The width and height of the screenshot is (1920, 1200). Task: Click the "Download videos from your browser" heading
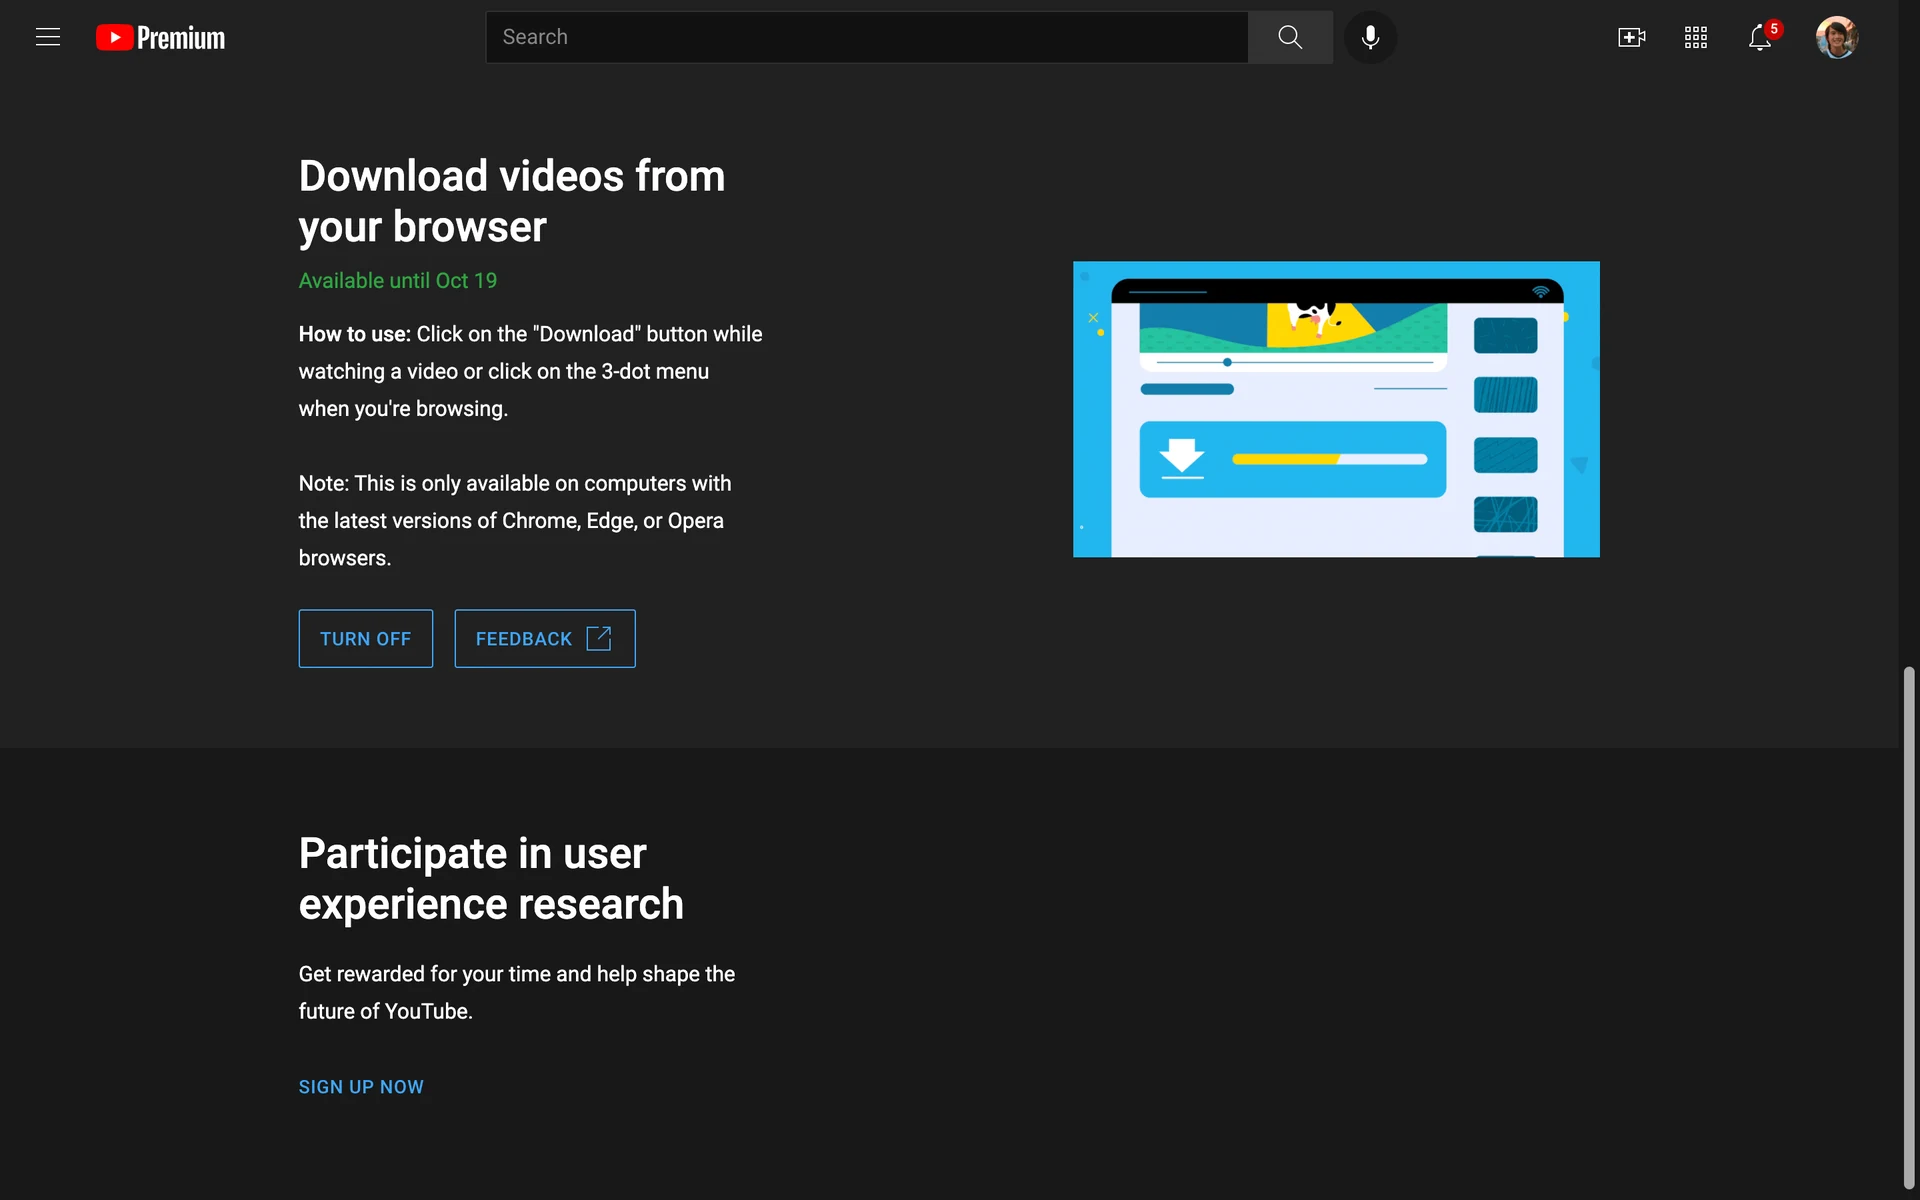pyautogui.click(x=512, y=201)
